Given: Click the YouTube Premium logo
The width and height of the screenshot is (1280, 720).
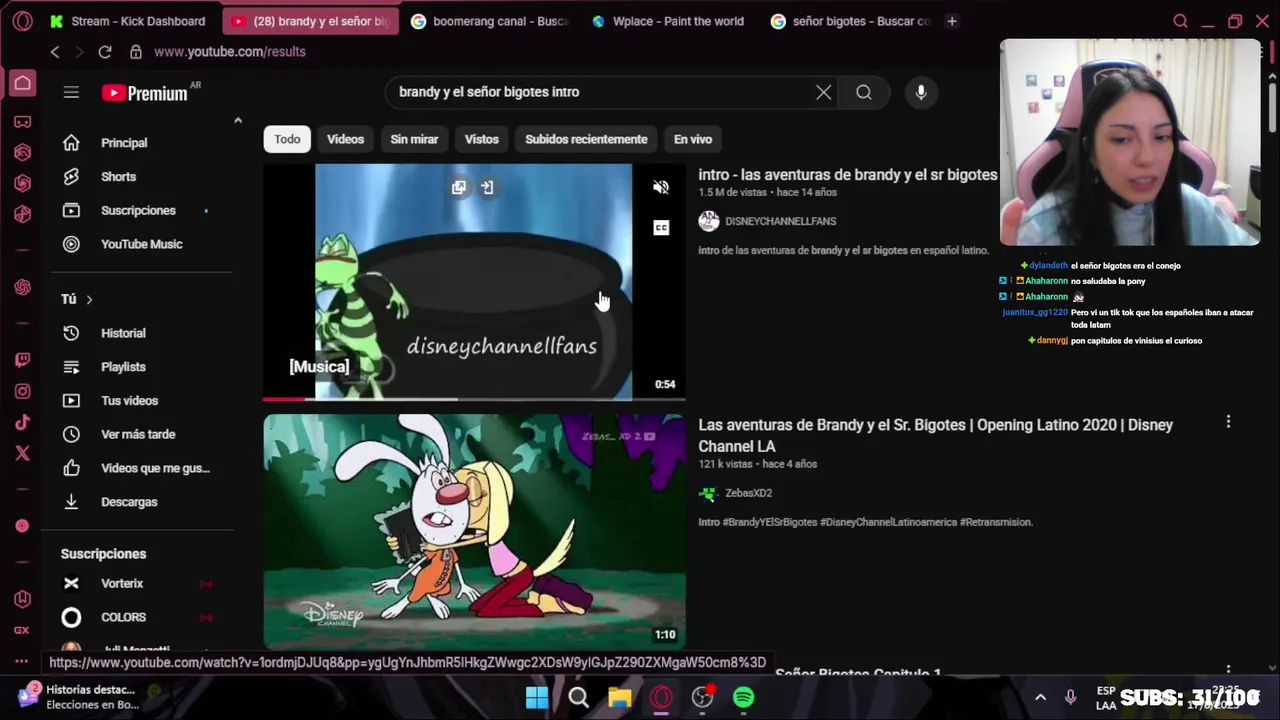Looking at the screenshot, I should click(145, 93).
